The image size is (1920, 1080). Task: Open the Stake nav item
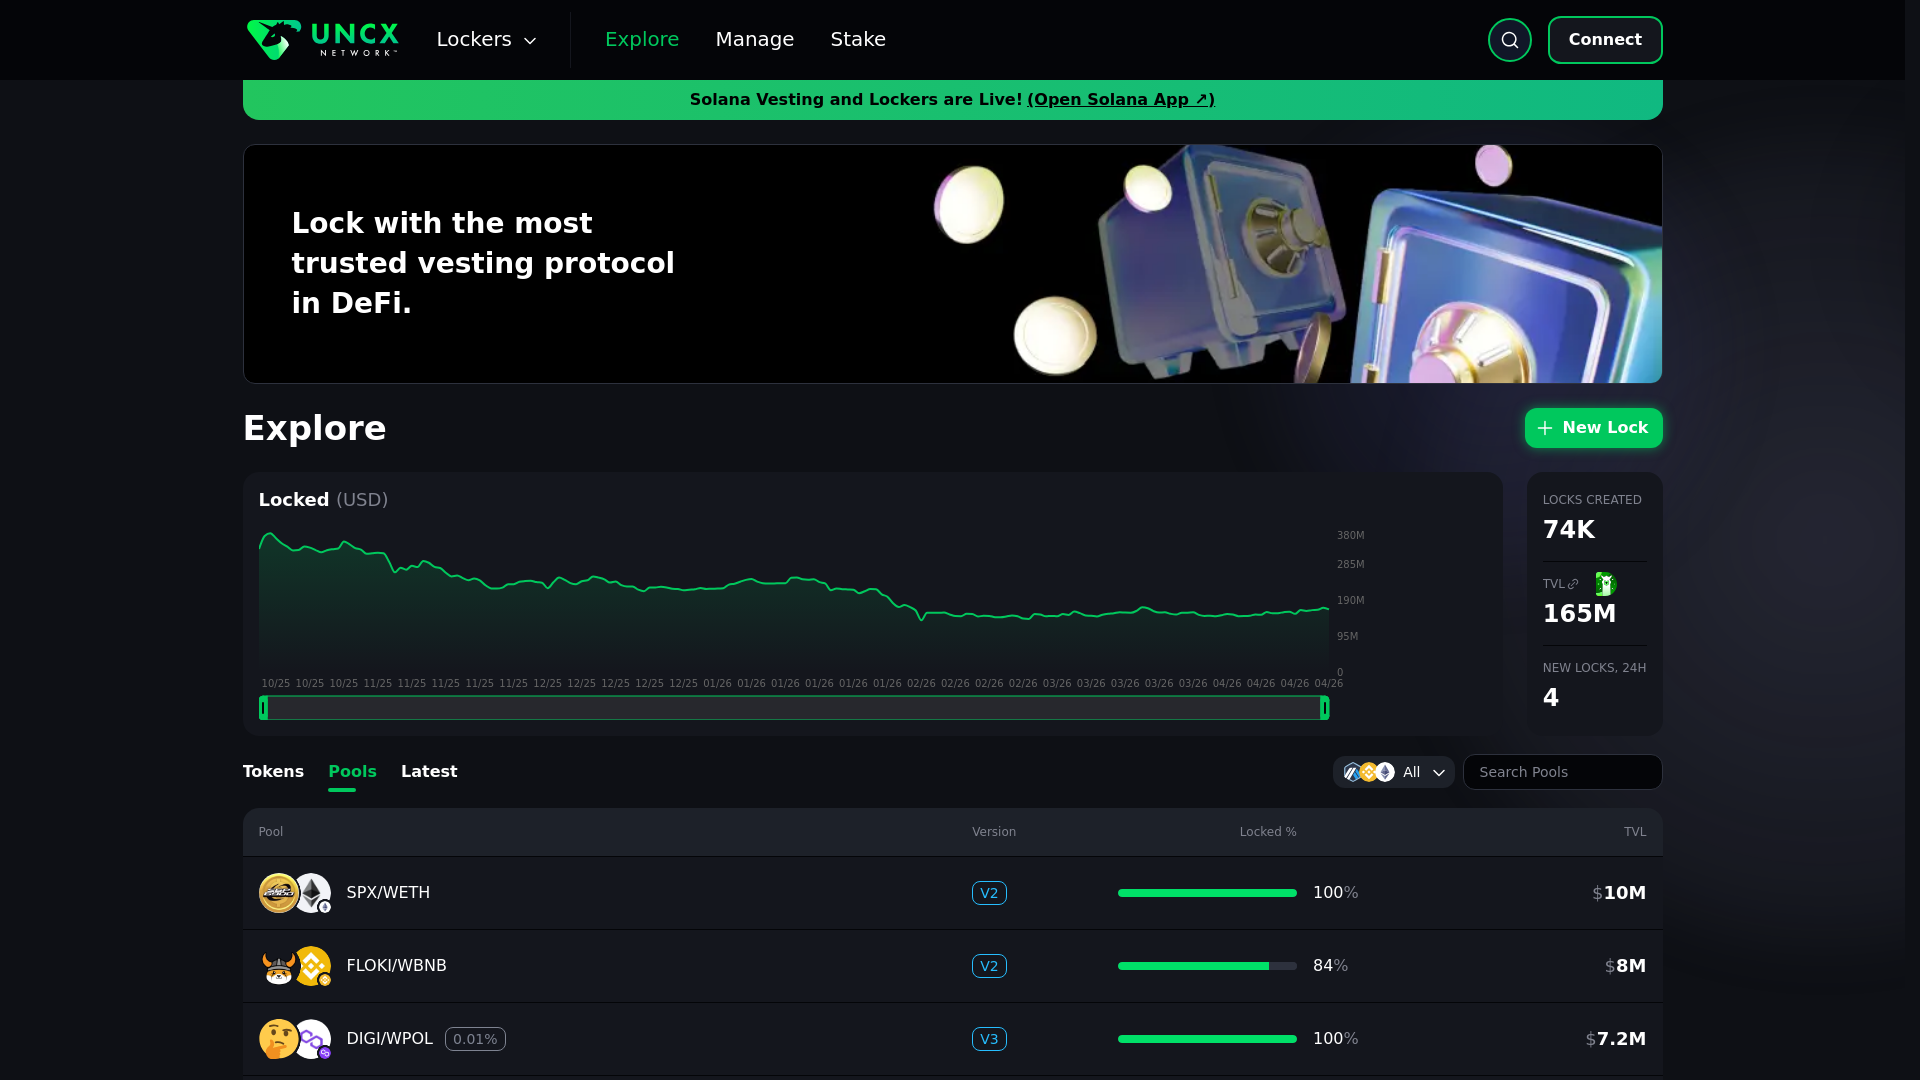[858, 40]
